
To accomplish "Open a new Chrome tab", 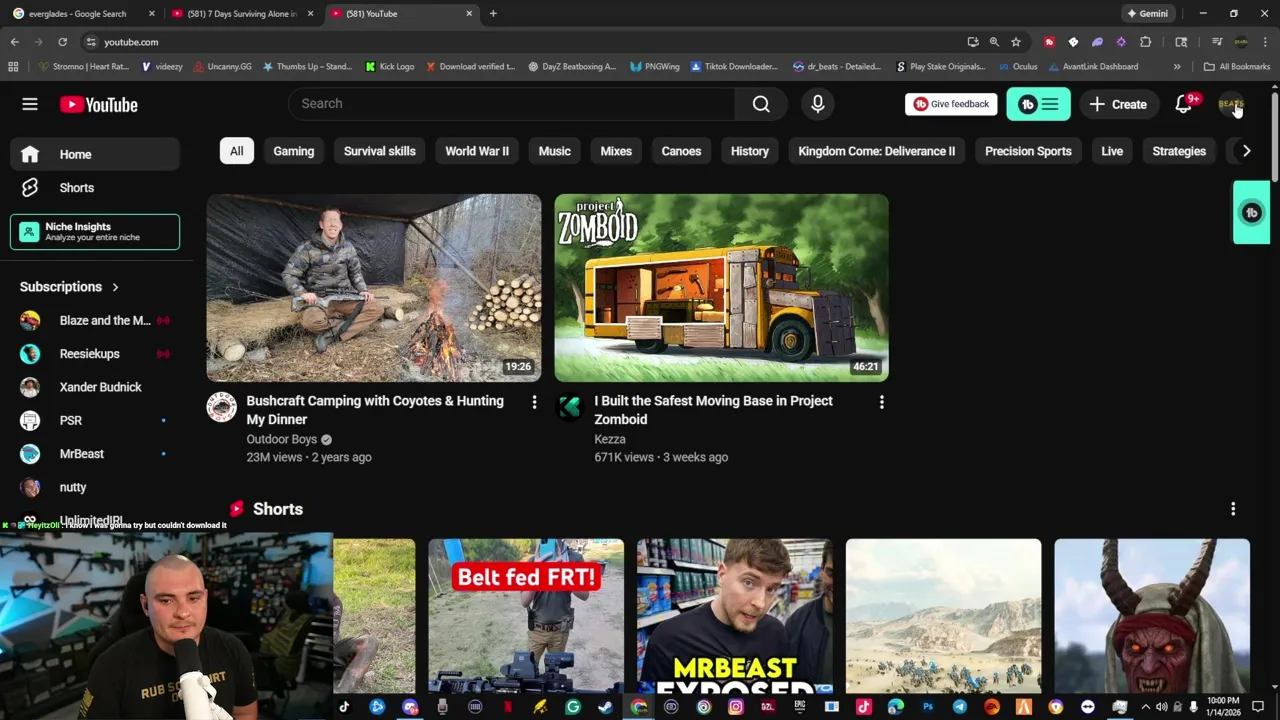I will 493,14.
